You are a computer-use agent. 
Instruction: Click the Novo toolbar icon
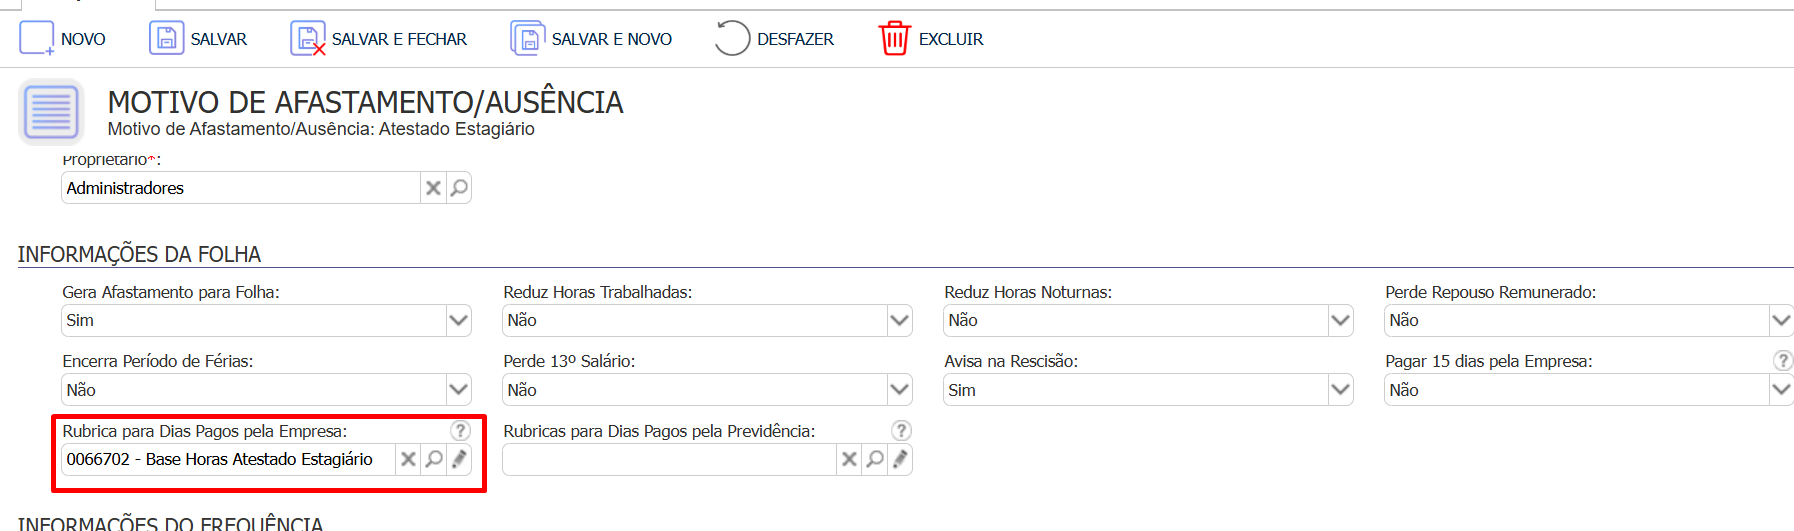[36, 39]
